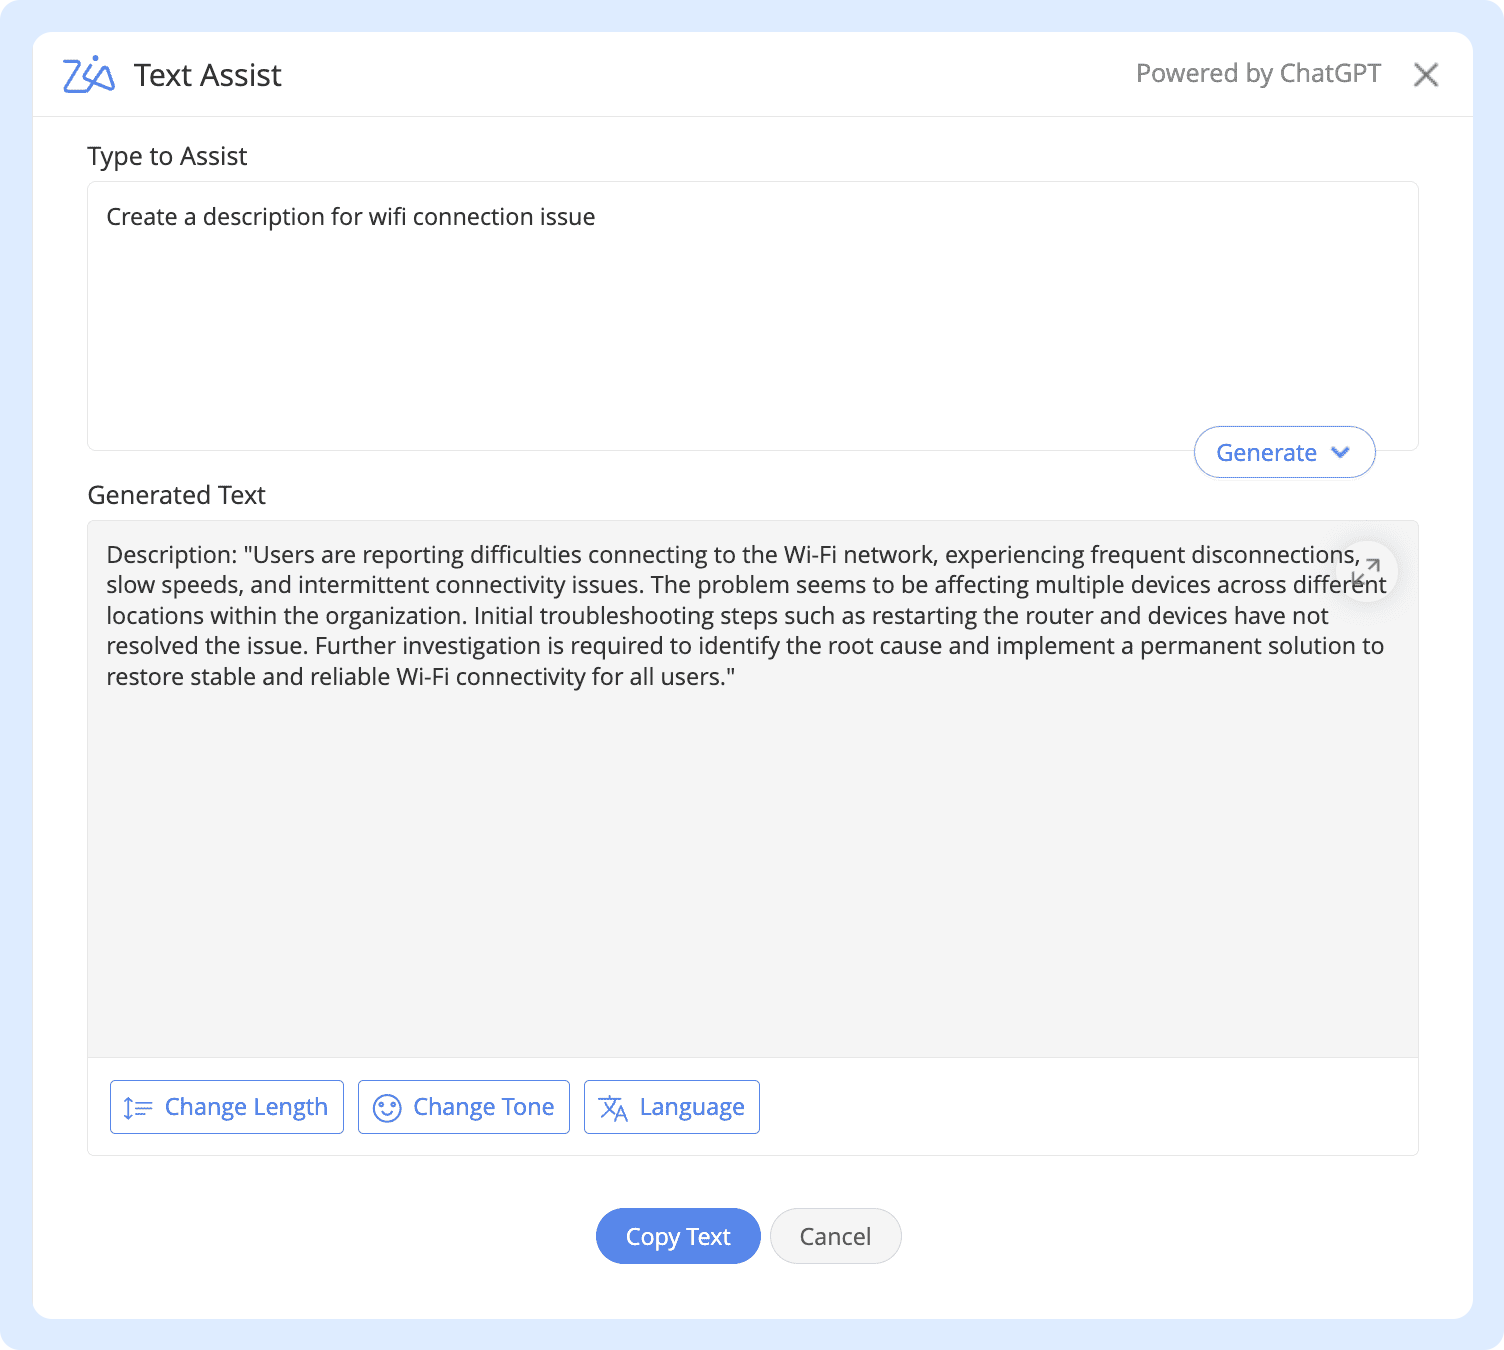Click the X to close Text Assist
Image resolution: width=1504 pixels, height=1350 pixels.
pyautogui.click(x=1426, y=74)
